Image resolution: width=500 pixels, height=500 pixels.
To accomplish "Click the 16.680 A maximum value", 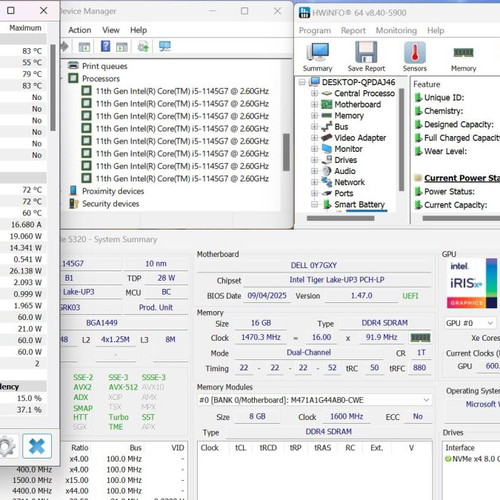I will (26, 225).
